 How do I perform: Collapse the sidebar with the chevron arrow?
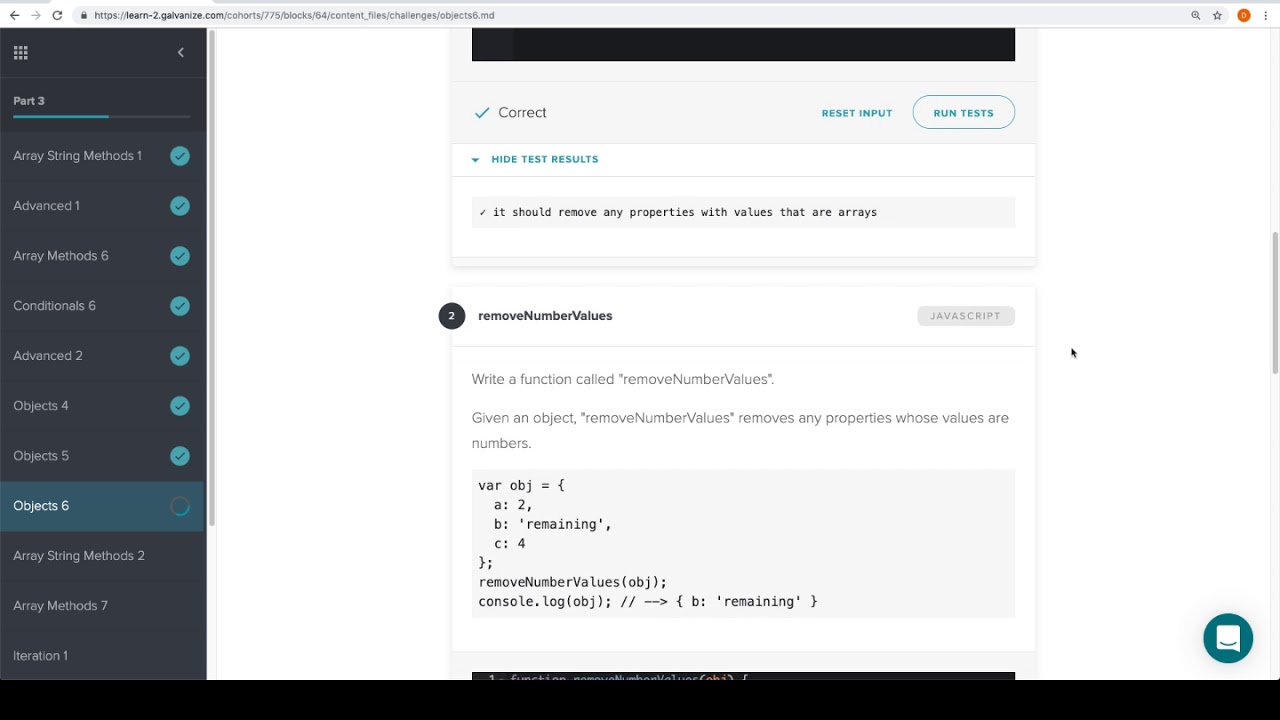(x=181, y=53)
